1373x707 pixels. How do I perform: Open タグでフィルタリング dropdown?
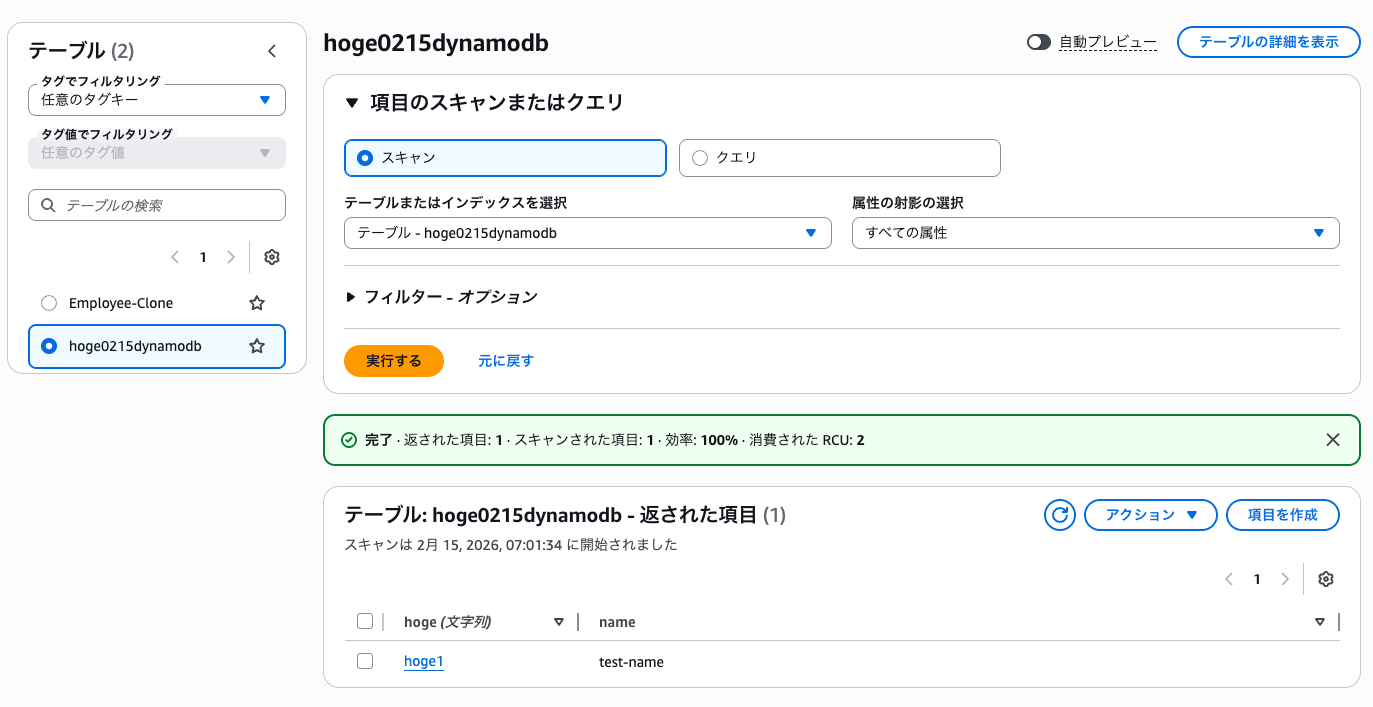(x=157, y=100)
